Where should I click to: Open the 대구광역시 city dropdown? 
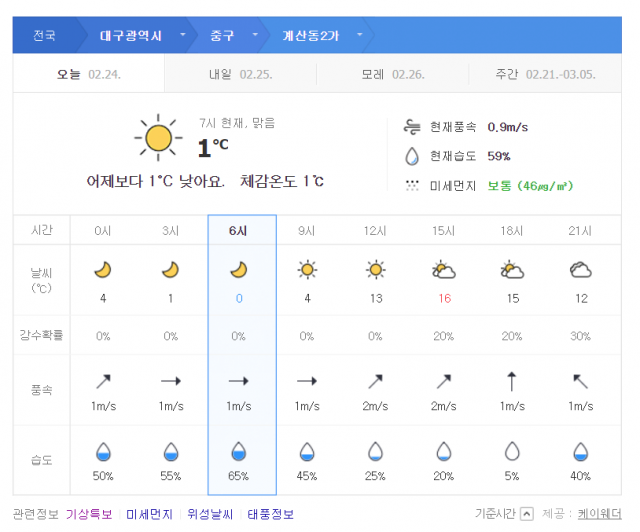coord(183,35)
